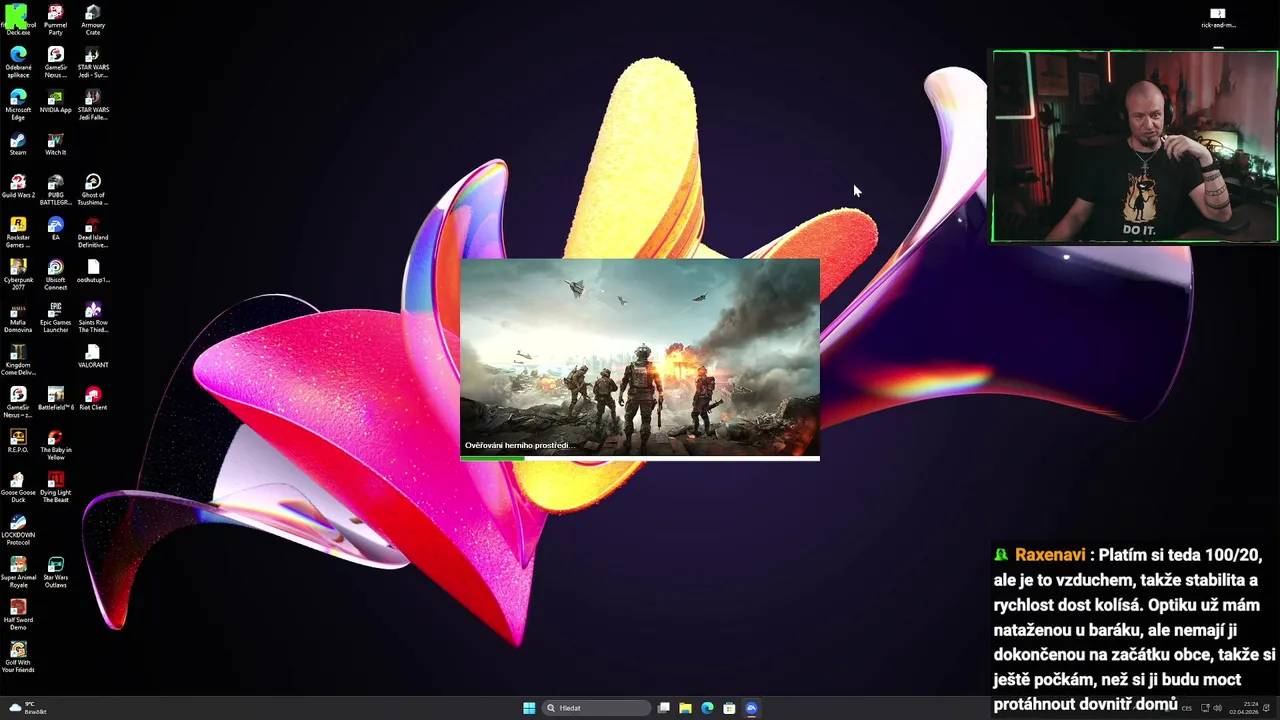Screen dimensions: 1280x720
Task: Select The Baby in Yellow desktop icon
Action: pos(55,445)
